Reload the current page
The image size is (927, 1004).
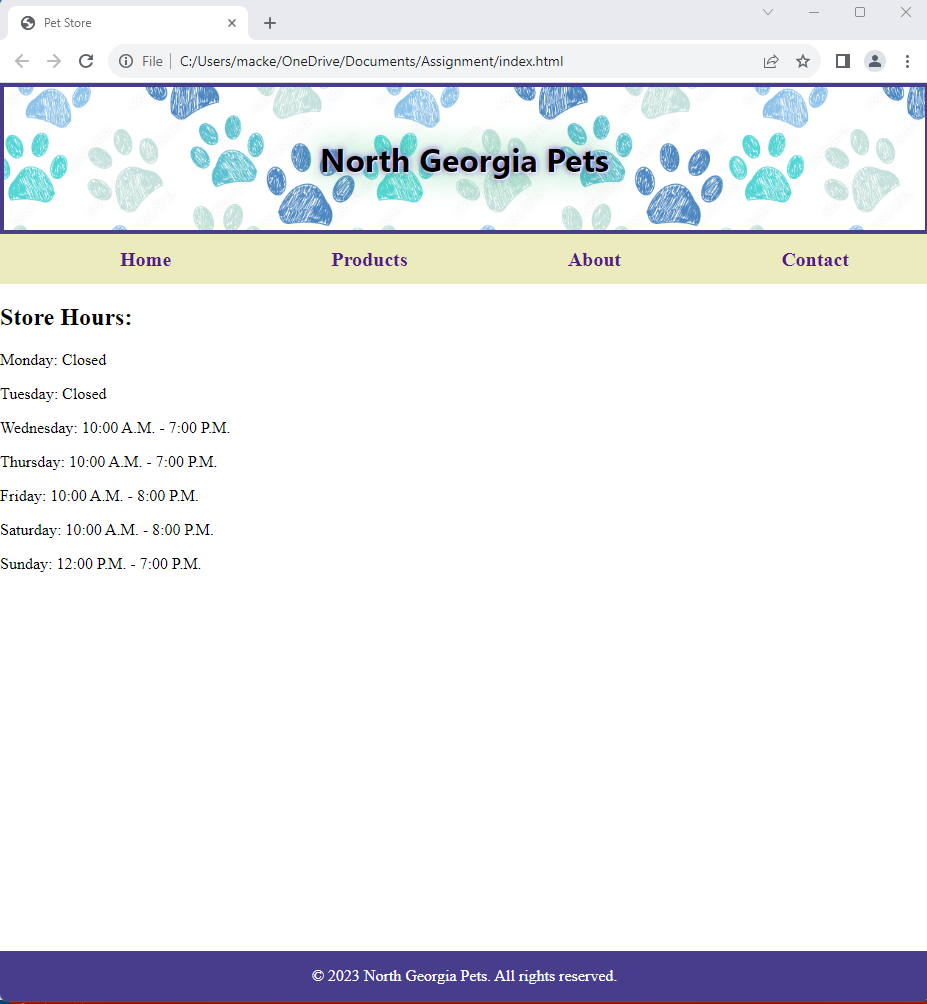tap(86, 61)
